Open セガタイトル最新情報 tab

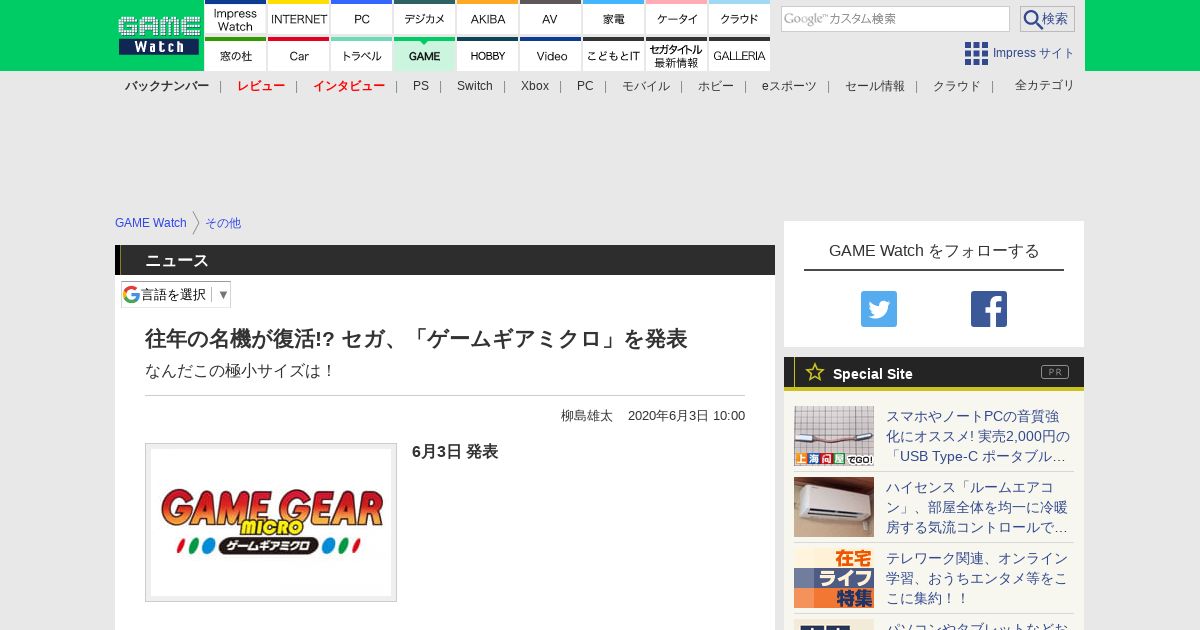coord(676,54)
